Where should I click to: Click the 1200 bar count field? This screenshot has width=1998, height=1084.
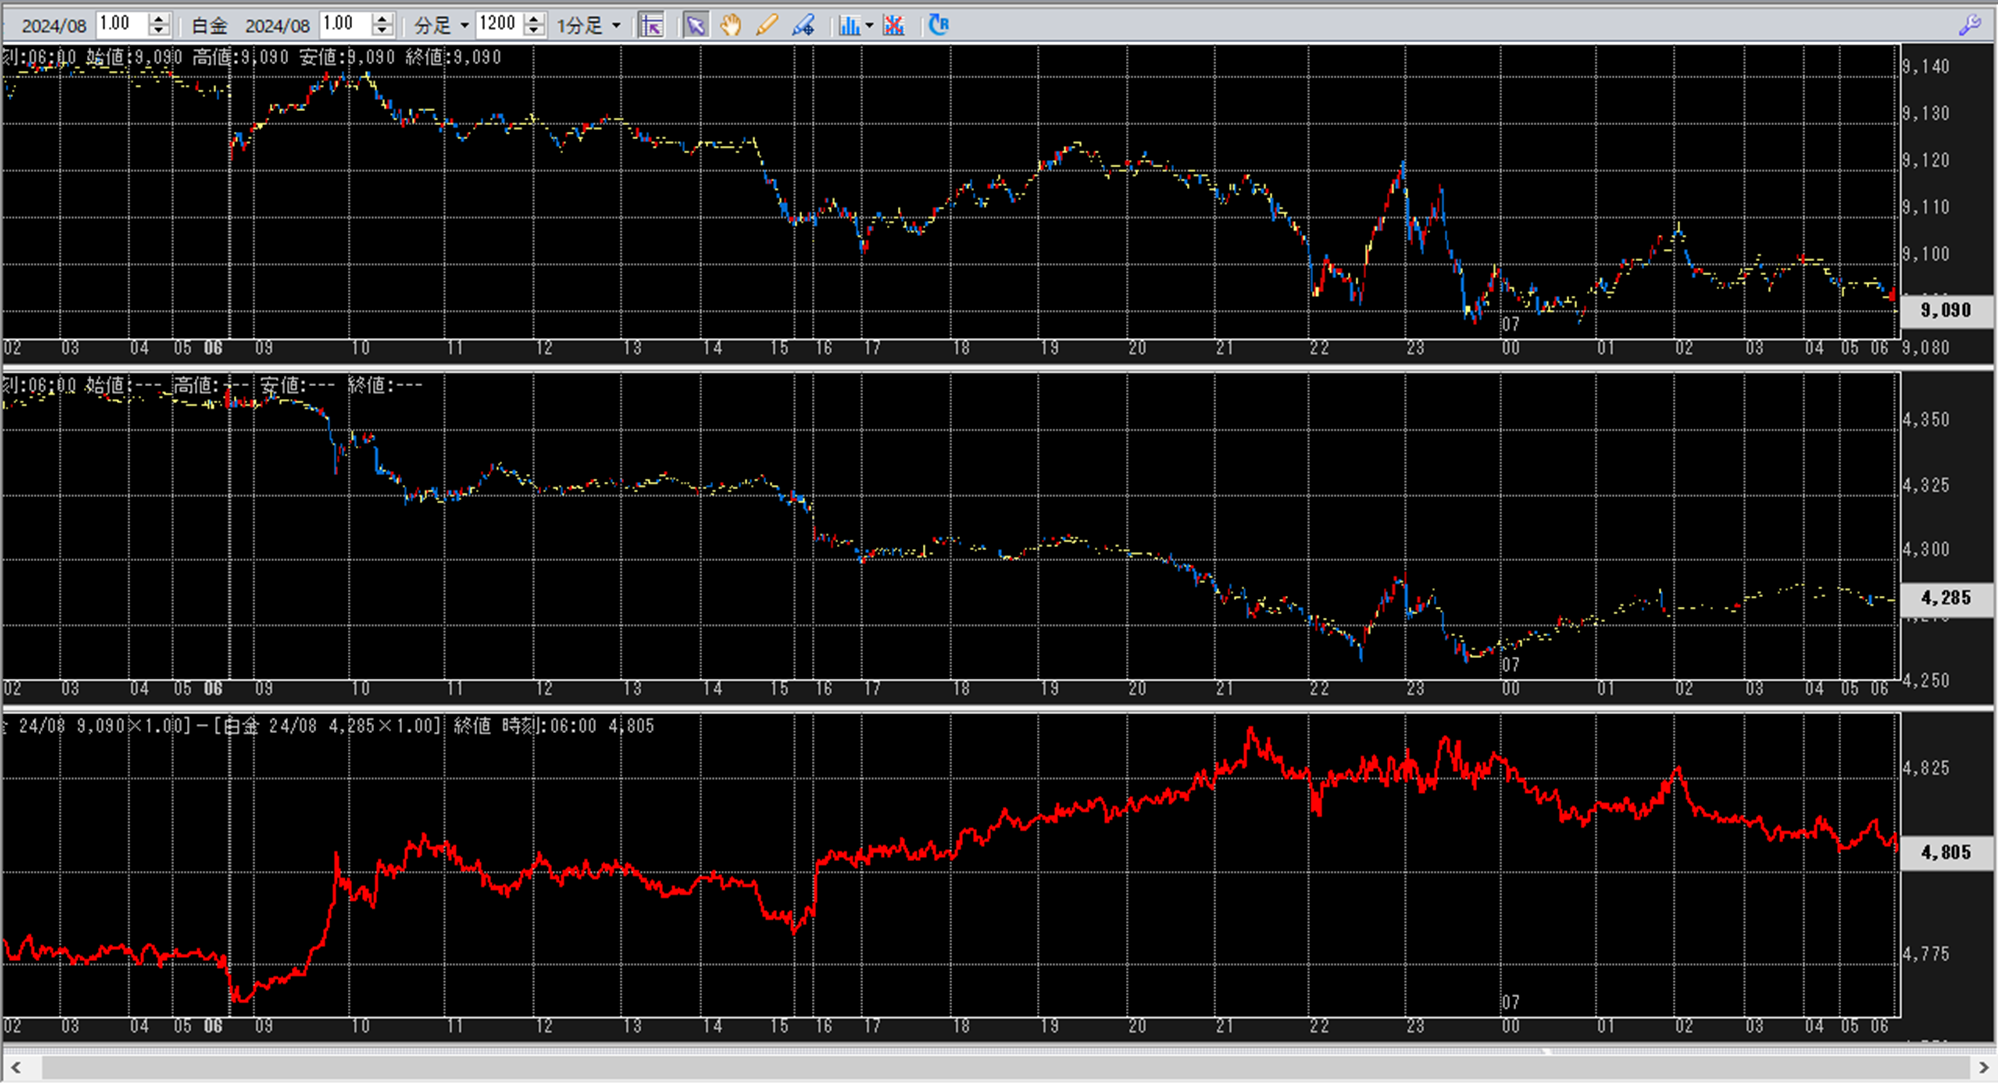tap(498, 25)
